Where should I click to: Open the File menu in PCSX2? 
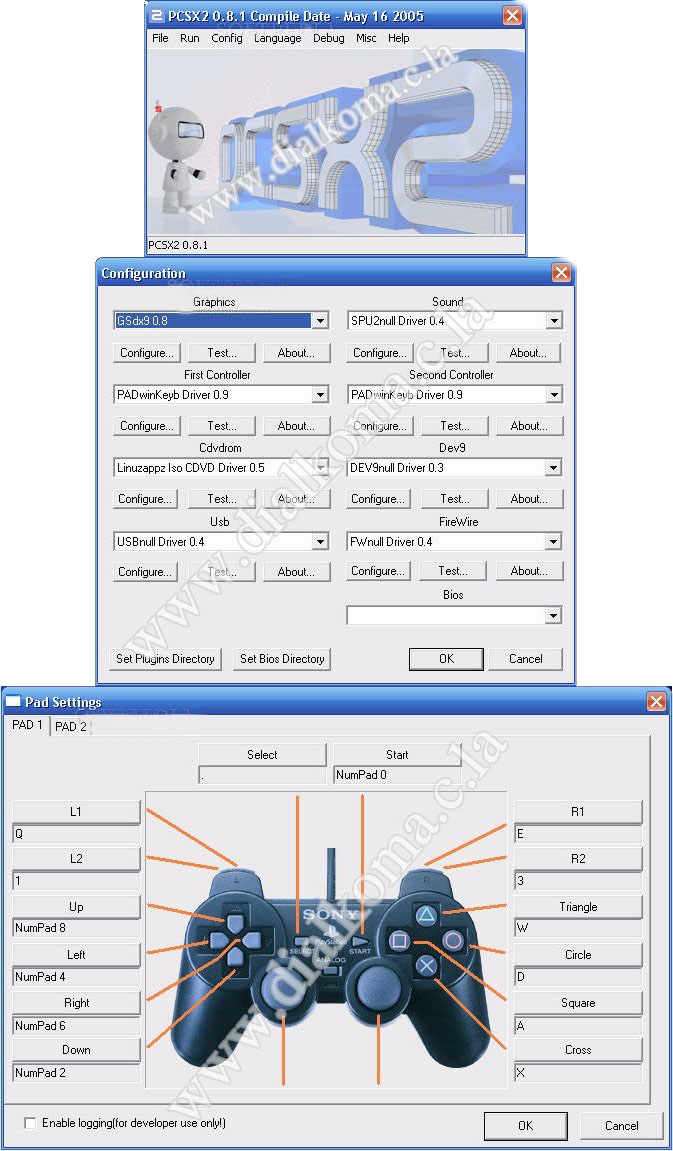pos(160,38)
